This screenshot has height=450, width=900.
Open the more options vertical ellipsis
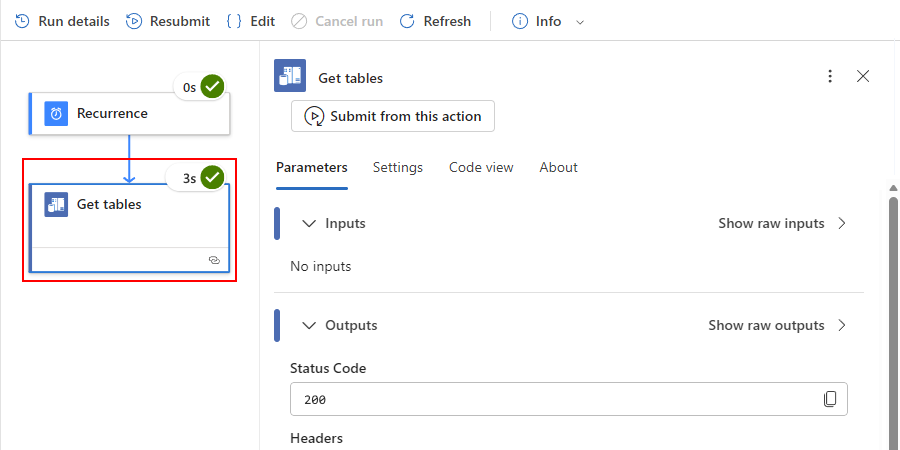[829, 77]
